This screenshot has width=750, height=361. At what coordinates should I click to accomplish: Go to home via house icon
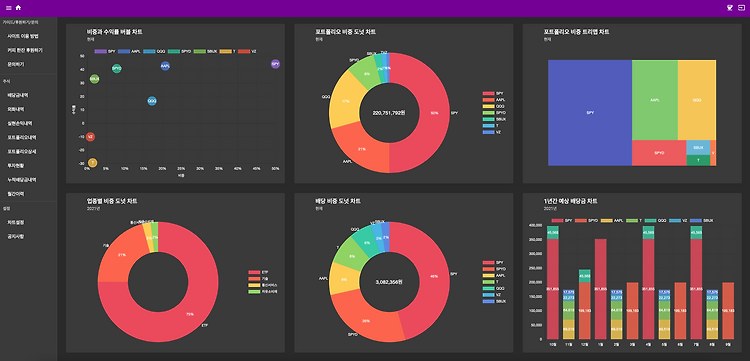click(18, 8)
